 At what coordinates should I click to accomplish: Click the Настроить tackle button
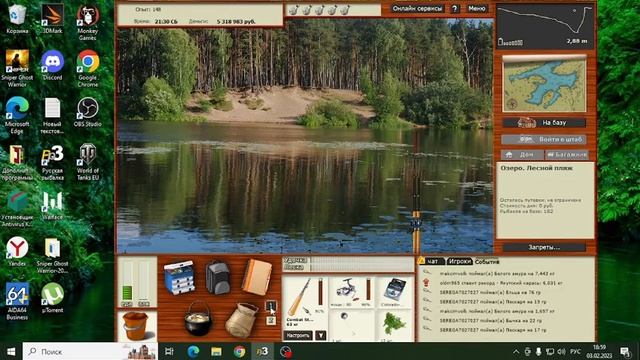coord(298,336)
